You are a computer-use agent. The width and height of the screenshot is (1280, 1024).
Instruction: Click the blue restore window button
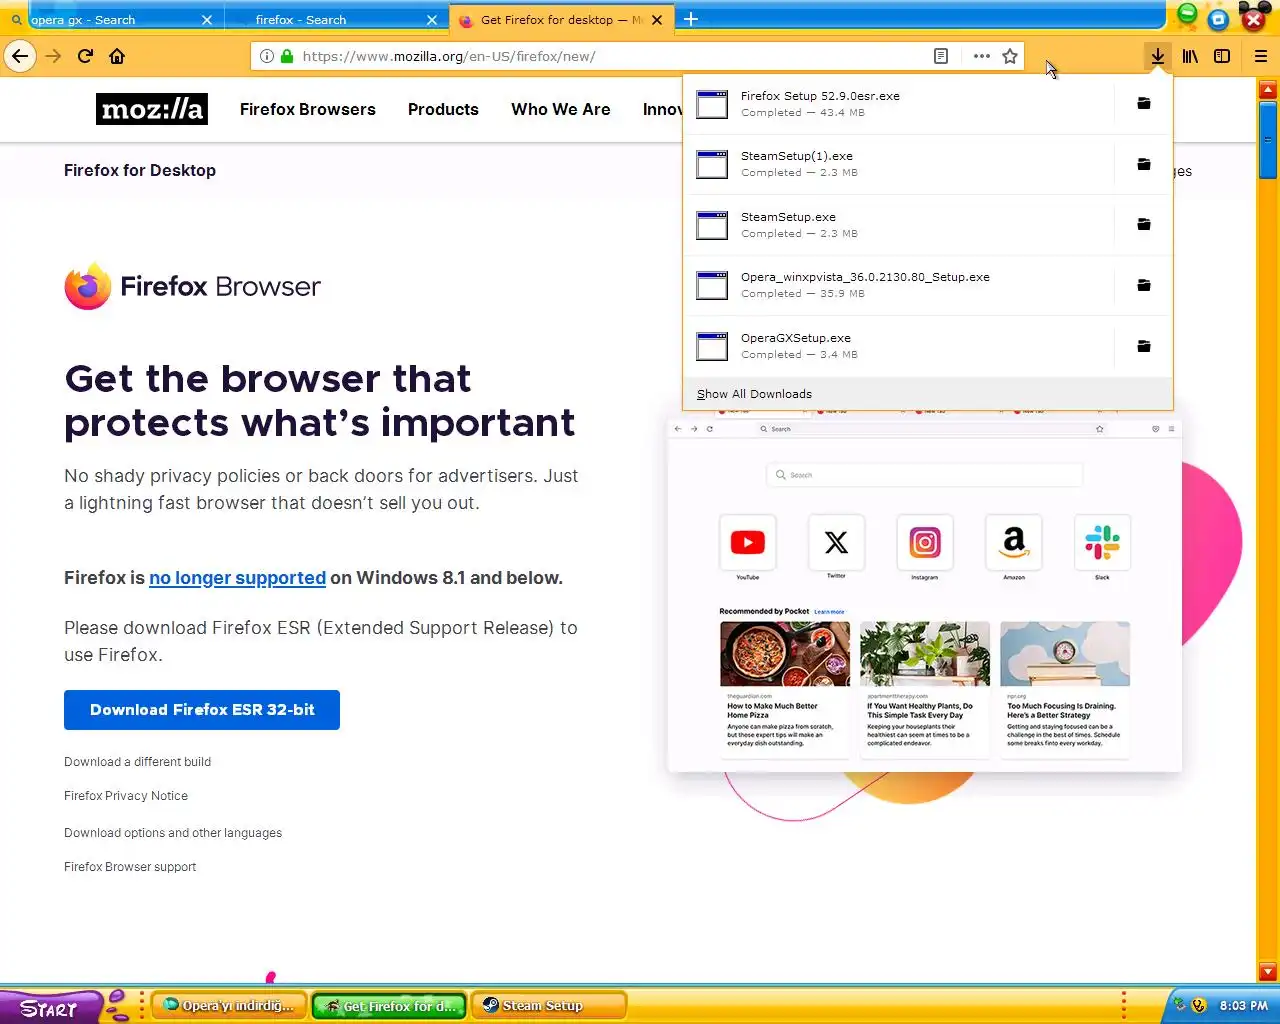(x=1218, y=19)
